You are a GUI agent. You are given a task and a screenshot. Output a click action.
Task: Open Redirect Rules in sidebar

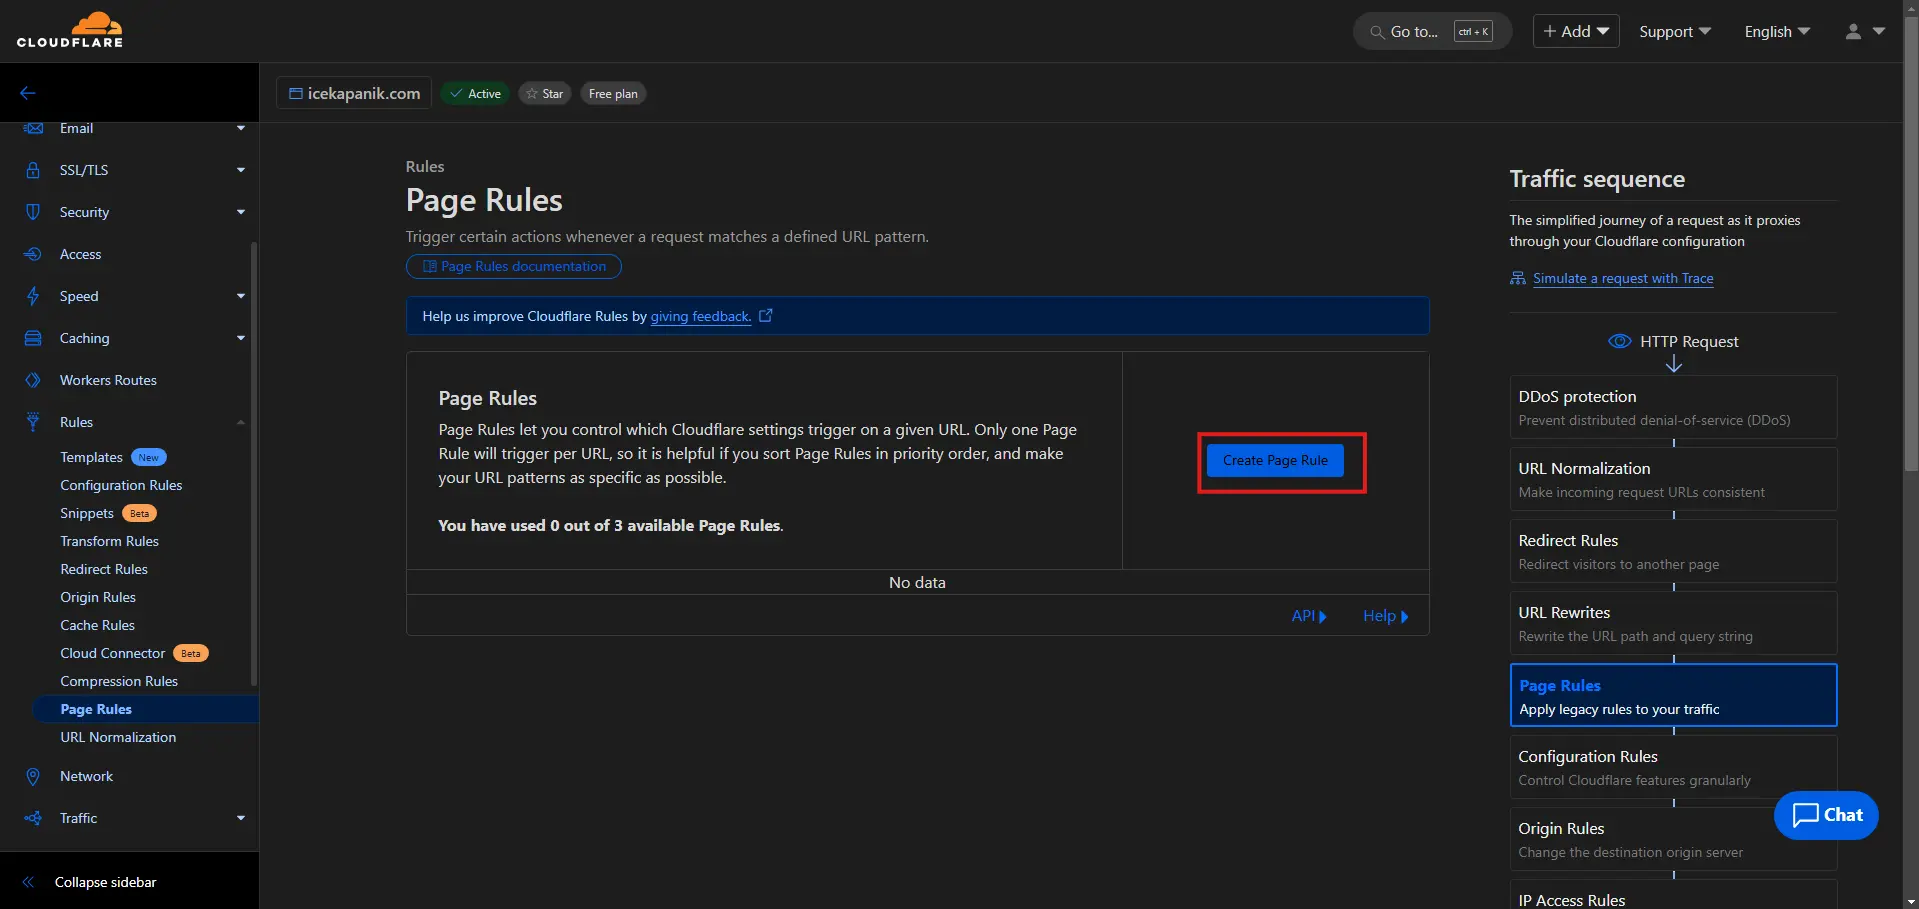[104, 569]
